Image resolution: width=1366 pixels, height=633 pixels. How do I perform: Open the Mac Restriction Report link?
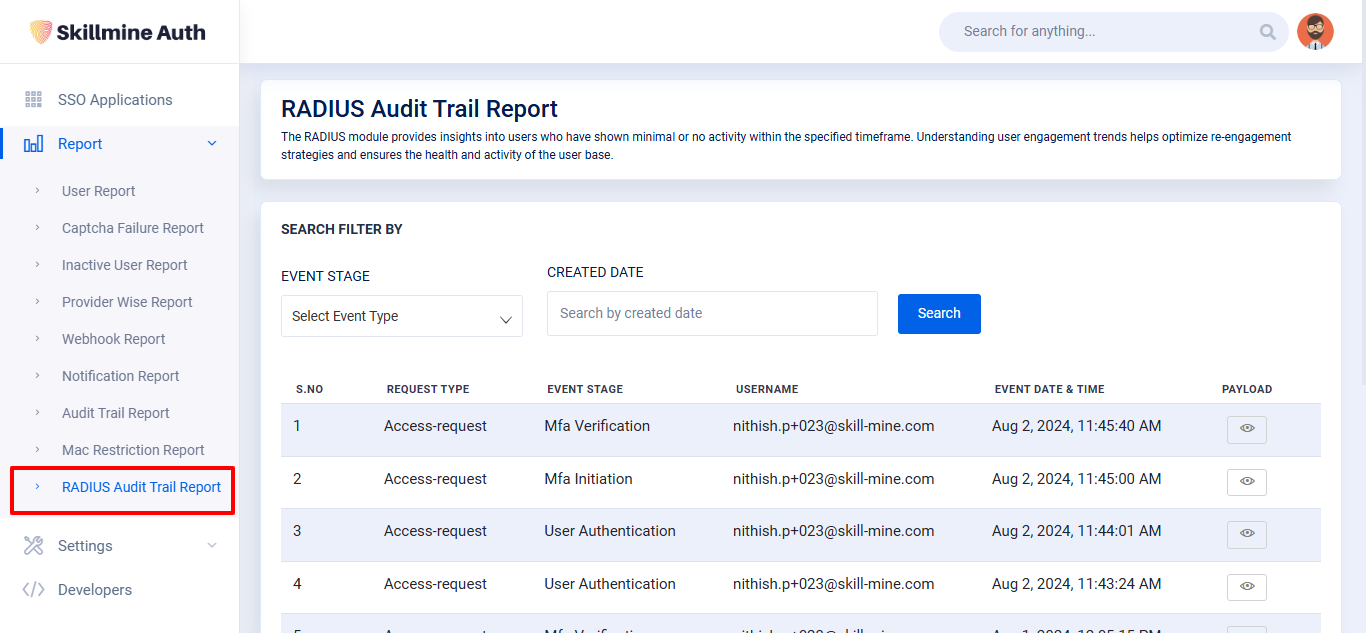[133, 450]
